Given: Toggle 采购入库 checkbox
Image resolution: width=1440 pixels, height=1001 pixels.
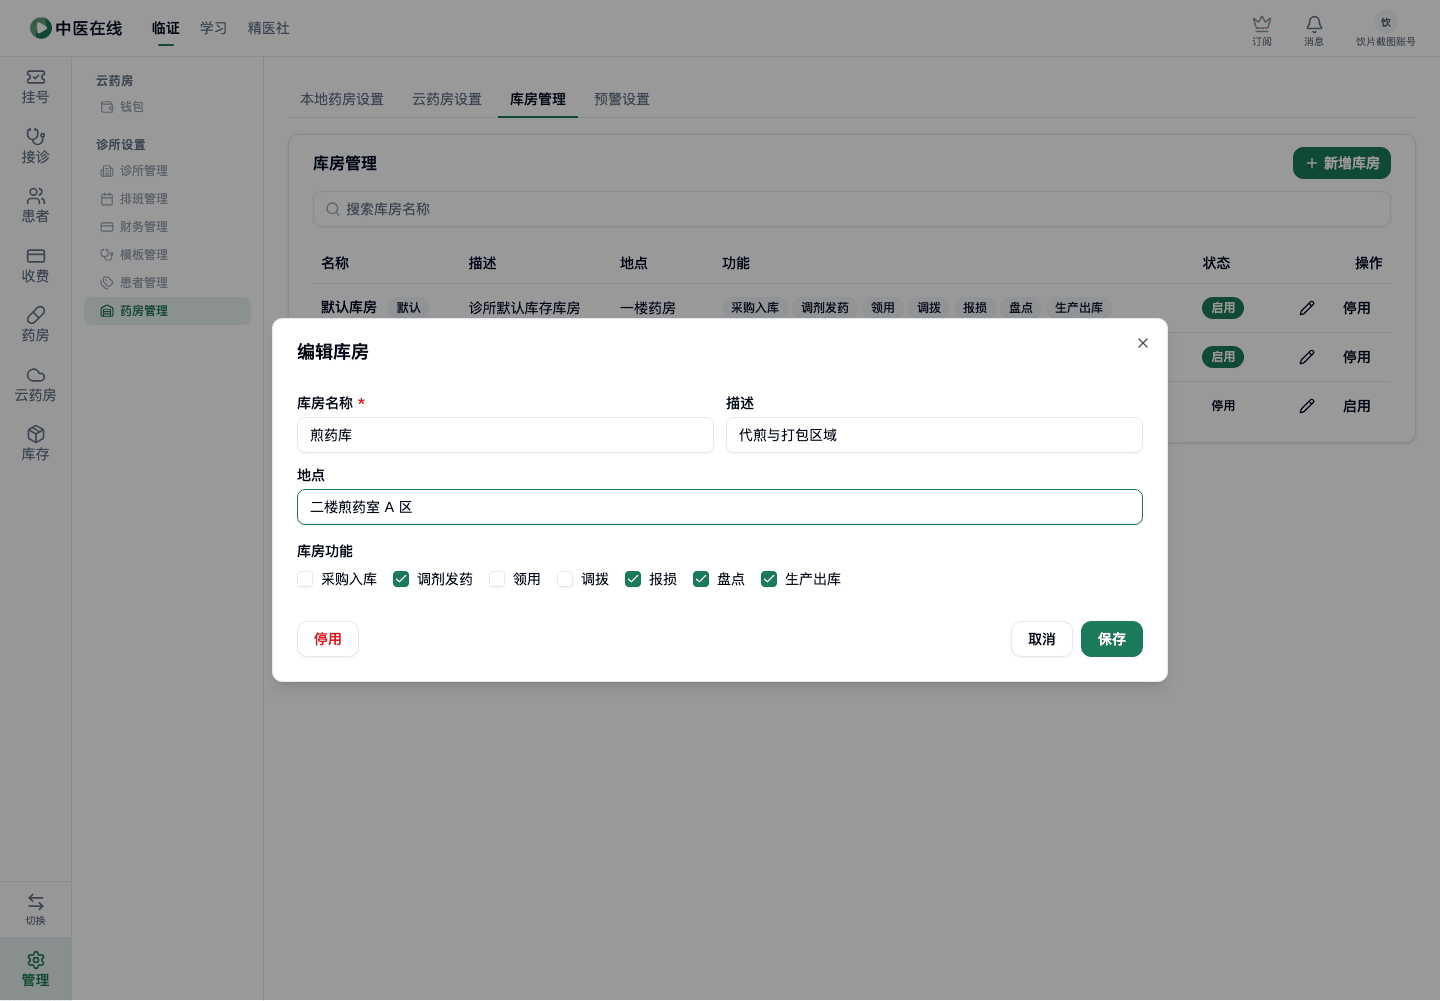Looking at the screenshot, I should tap(305, 579).
